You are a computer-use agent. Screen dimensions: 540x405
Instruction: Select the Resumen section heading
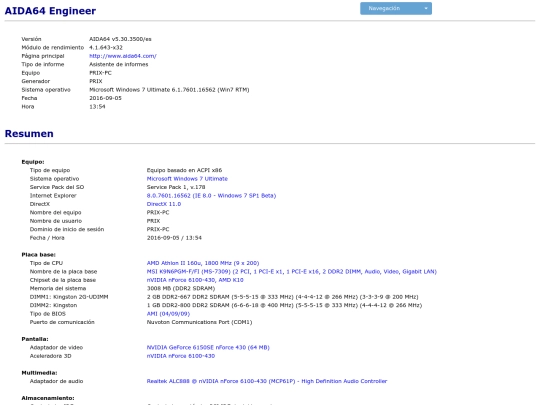[29, 134]
